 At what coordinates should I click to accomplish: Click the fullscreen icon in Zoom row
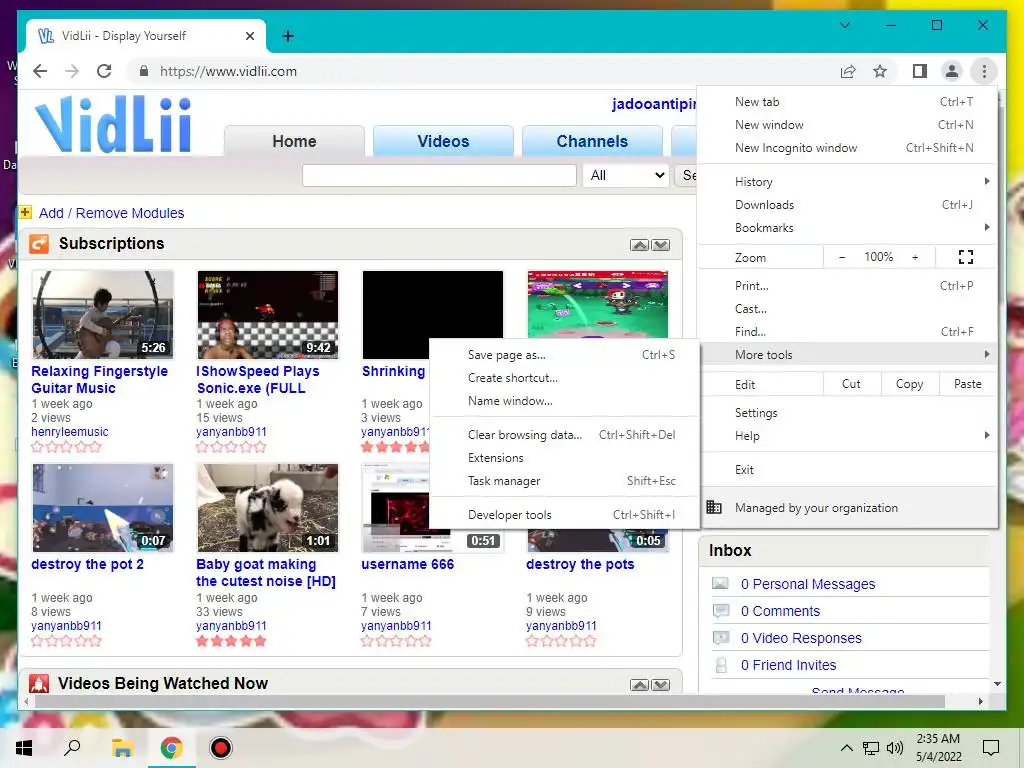point(966,257)
